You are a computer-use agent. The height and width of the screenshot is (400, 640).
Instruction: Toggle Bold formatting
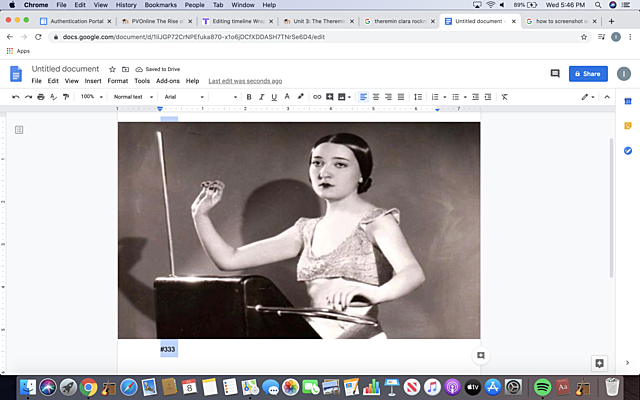(x=249, y=97)
